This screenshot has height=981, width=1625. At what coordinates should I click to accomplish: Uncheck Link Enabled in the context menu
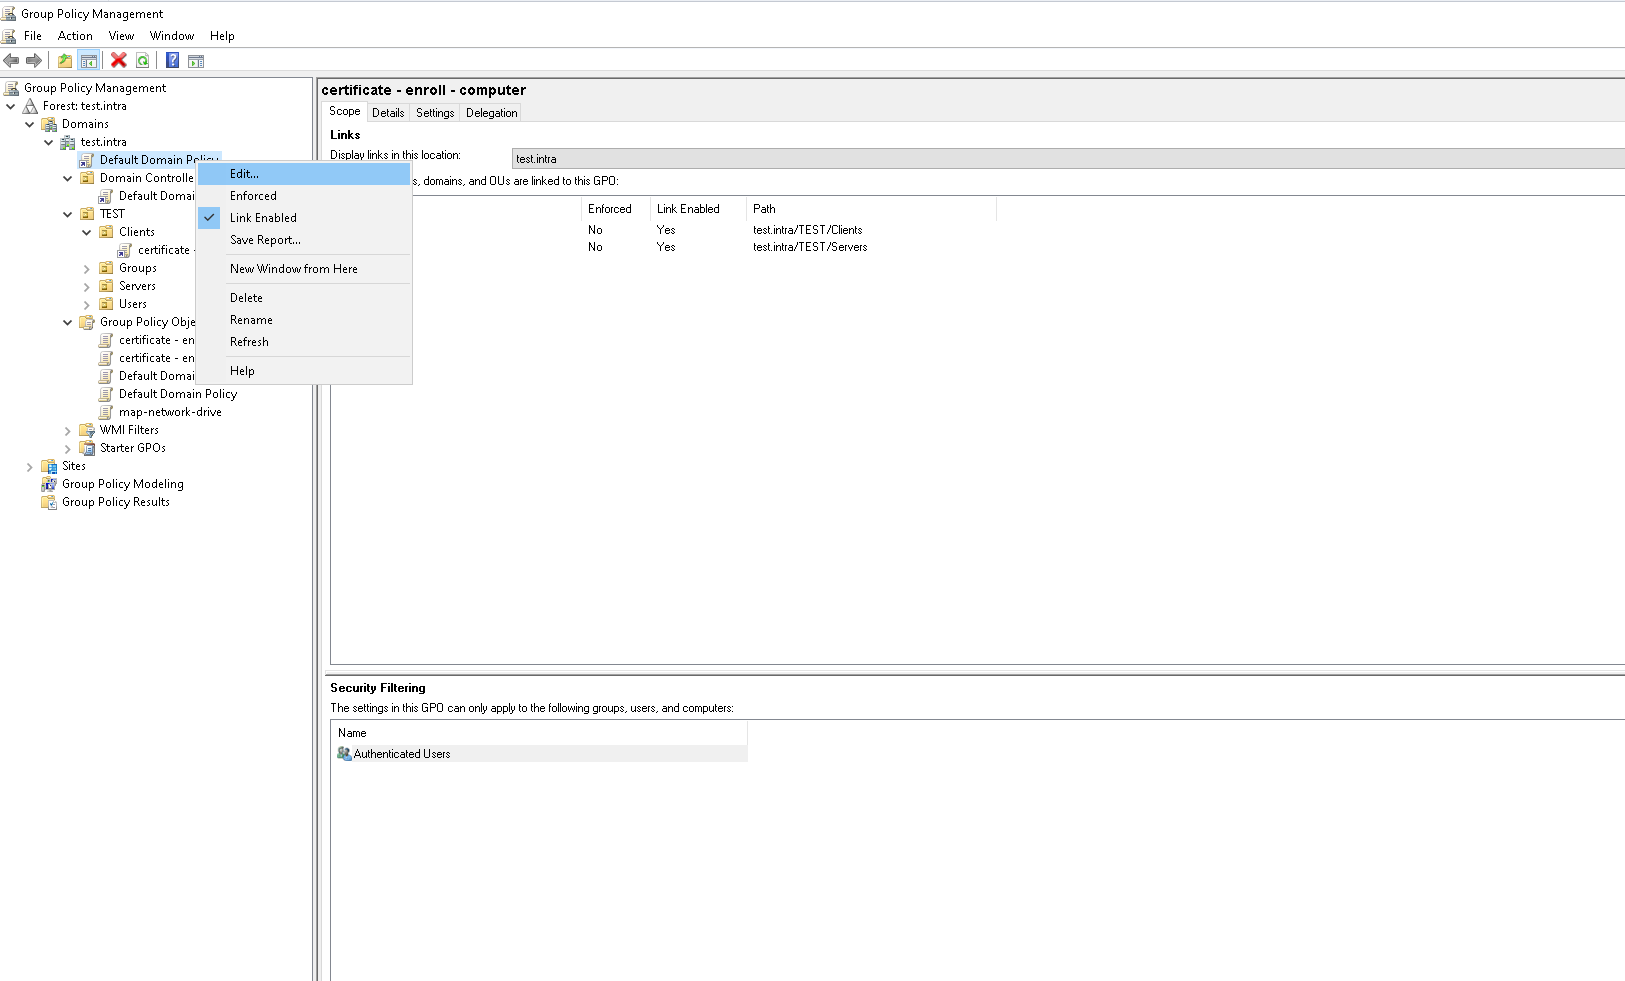(x=263, y=218)
